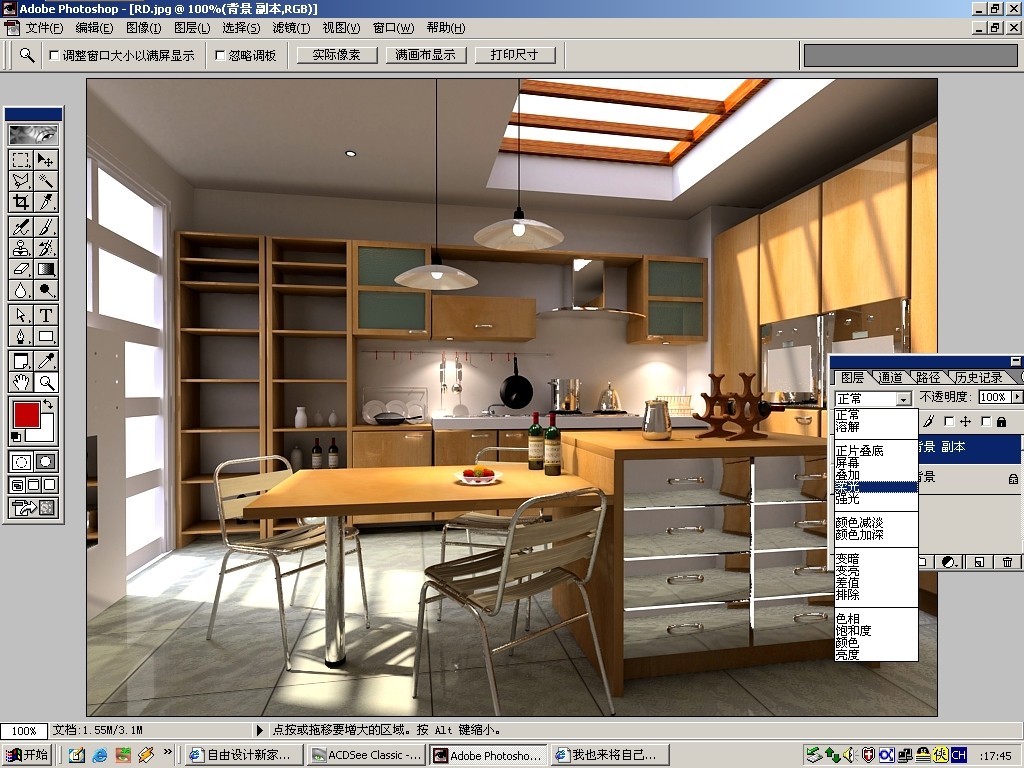This screenshot has height=768, width=1024.
Task: Select the Crop tool
Action: (20, 202)
